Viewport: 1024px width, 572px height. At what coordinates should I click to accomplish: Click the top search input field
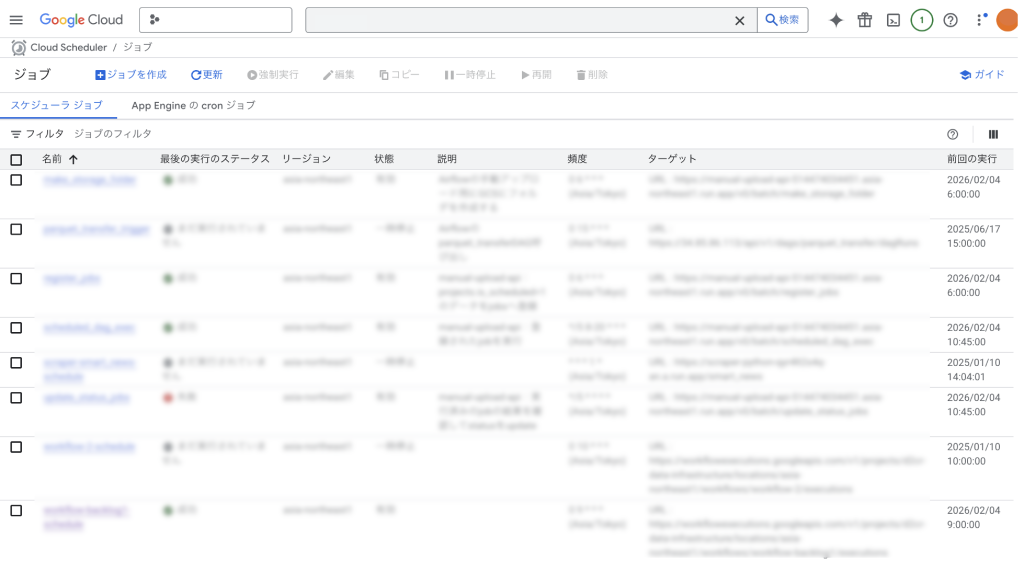tap(518, 20)
